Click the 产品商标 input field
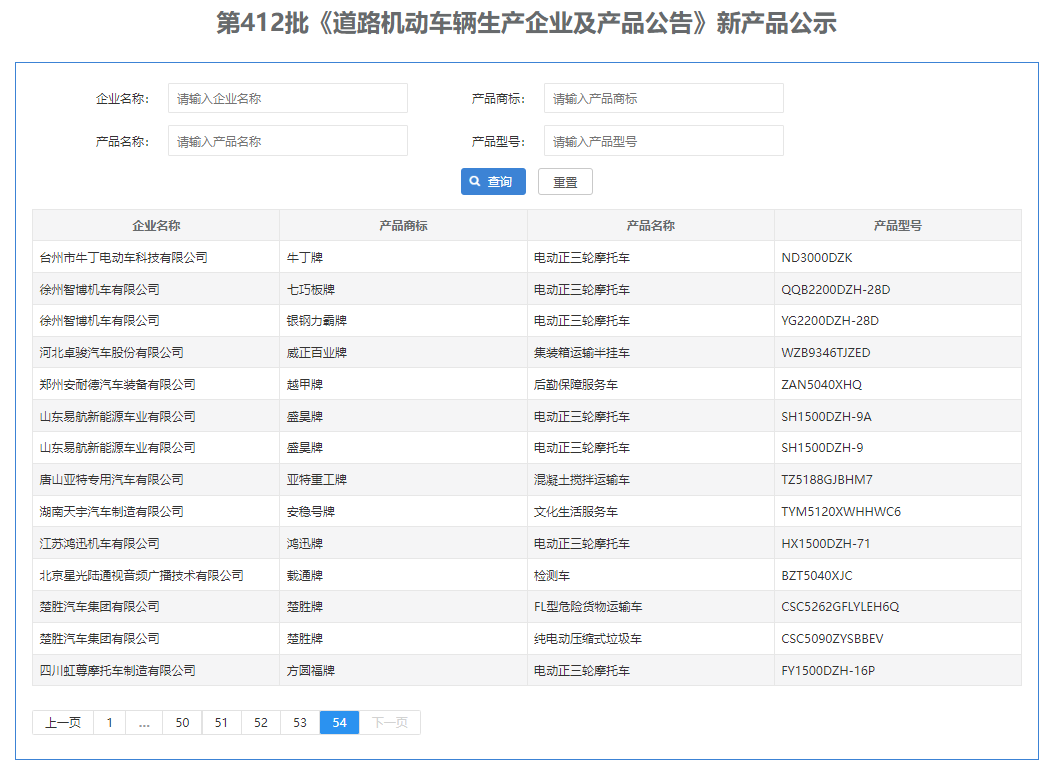 click(x=663, y=99)
